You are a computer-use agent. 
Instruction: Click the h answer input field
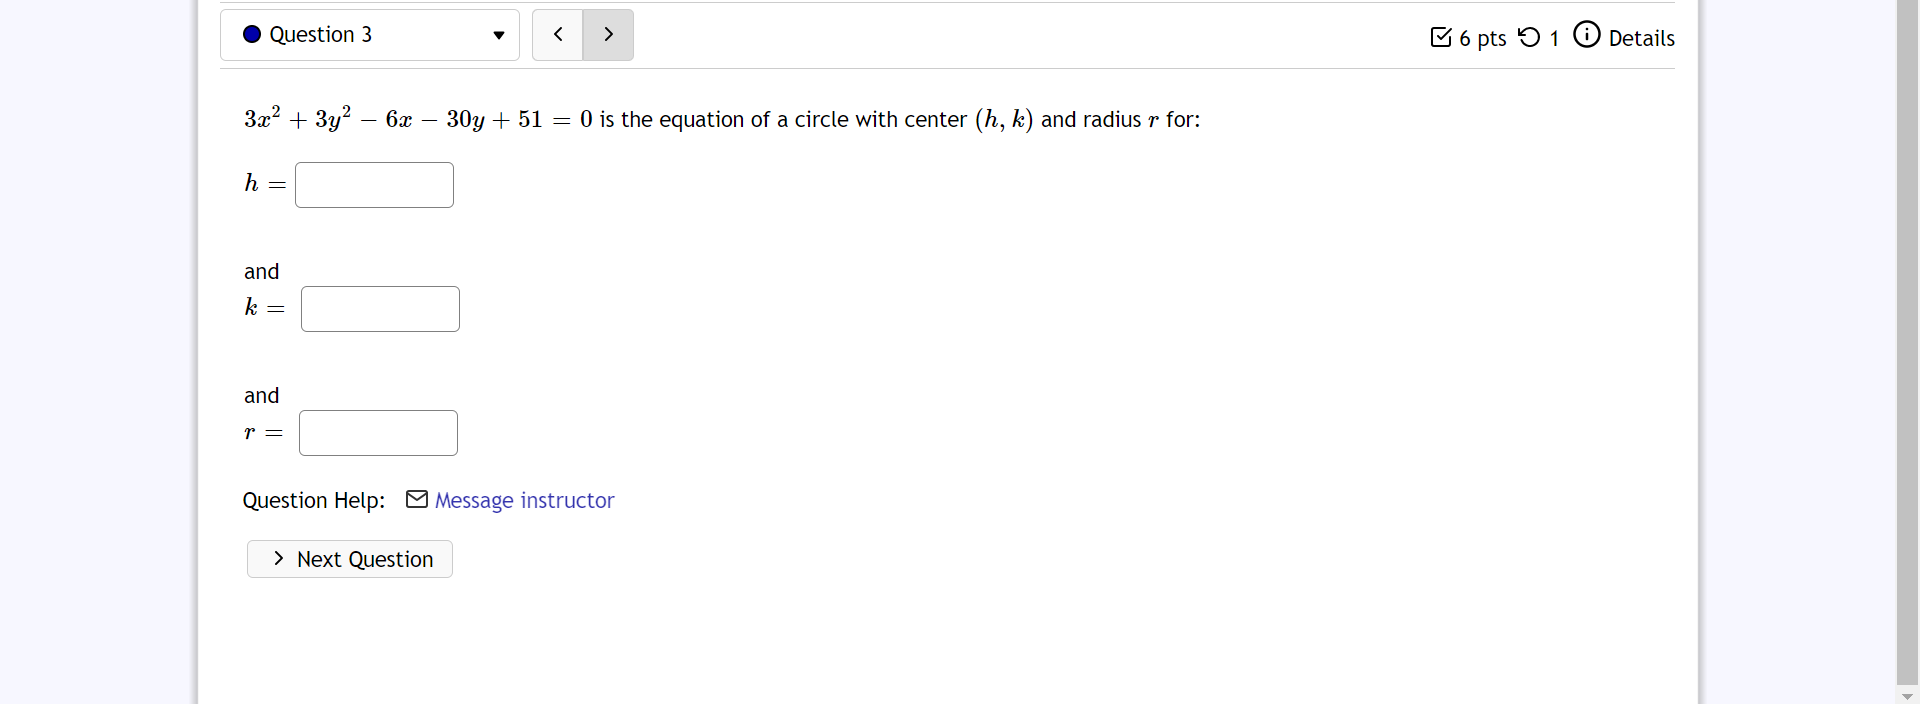(x=374, y=184)
